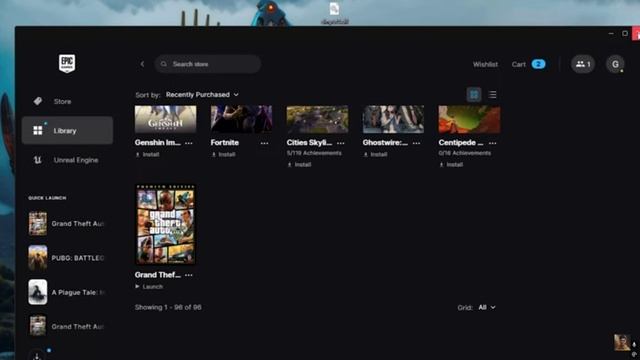Click Centipede achievements text

464,153
